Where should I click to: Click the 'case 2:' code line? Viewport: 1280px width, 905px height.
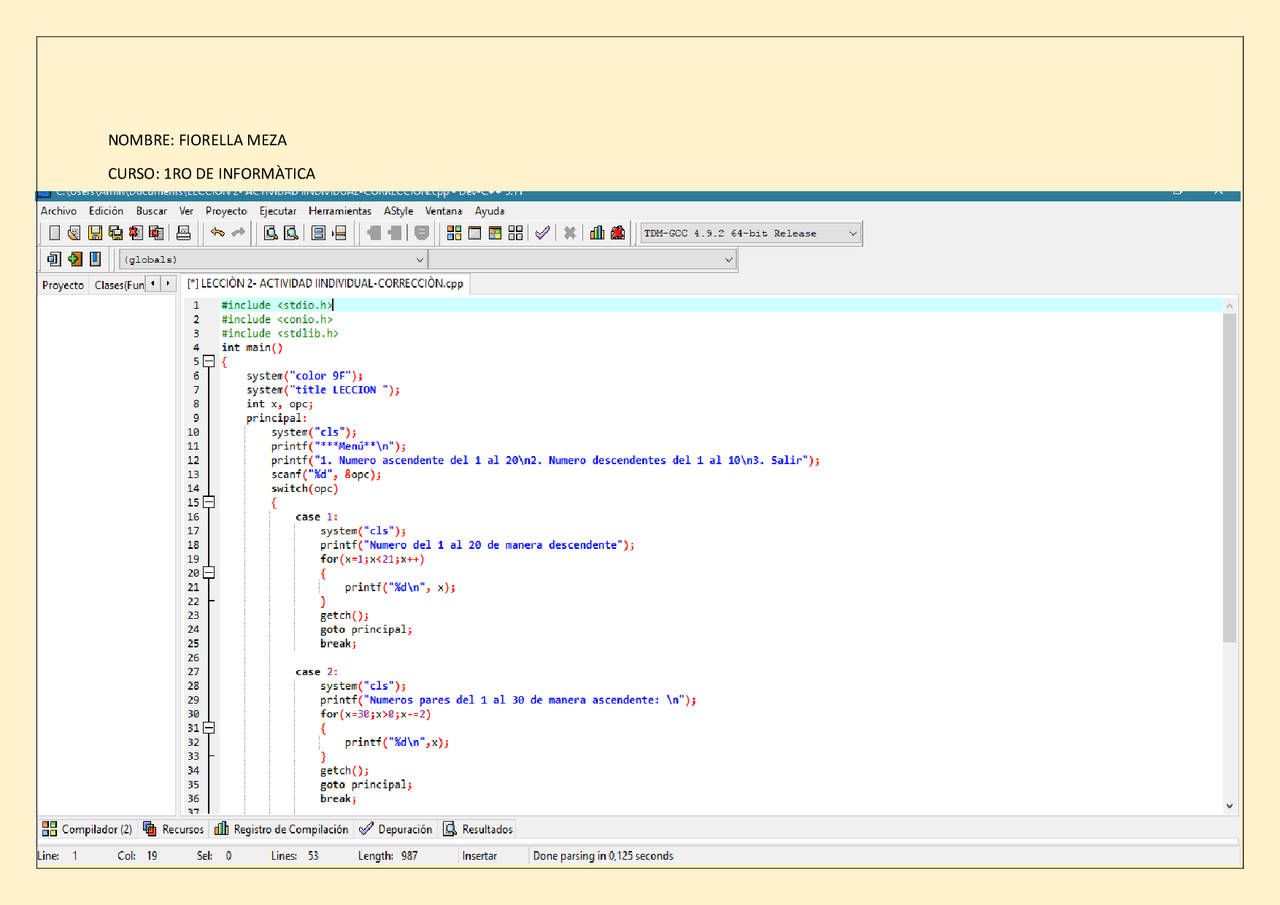[317, 672]
